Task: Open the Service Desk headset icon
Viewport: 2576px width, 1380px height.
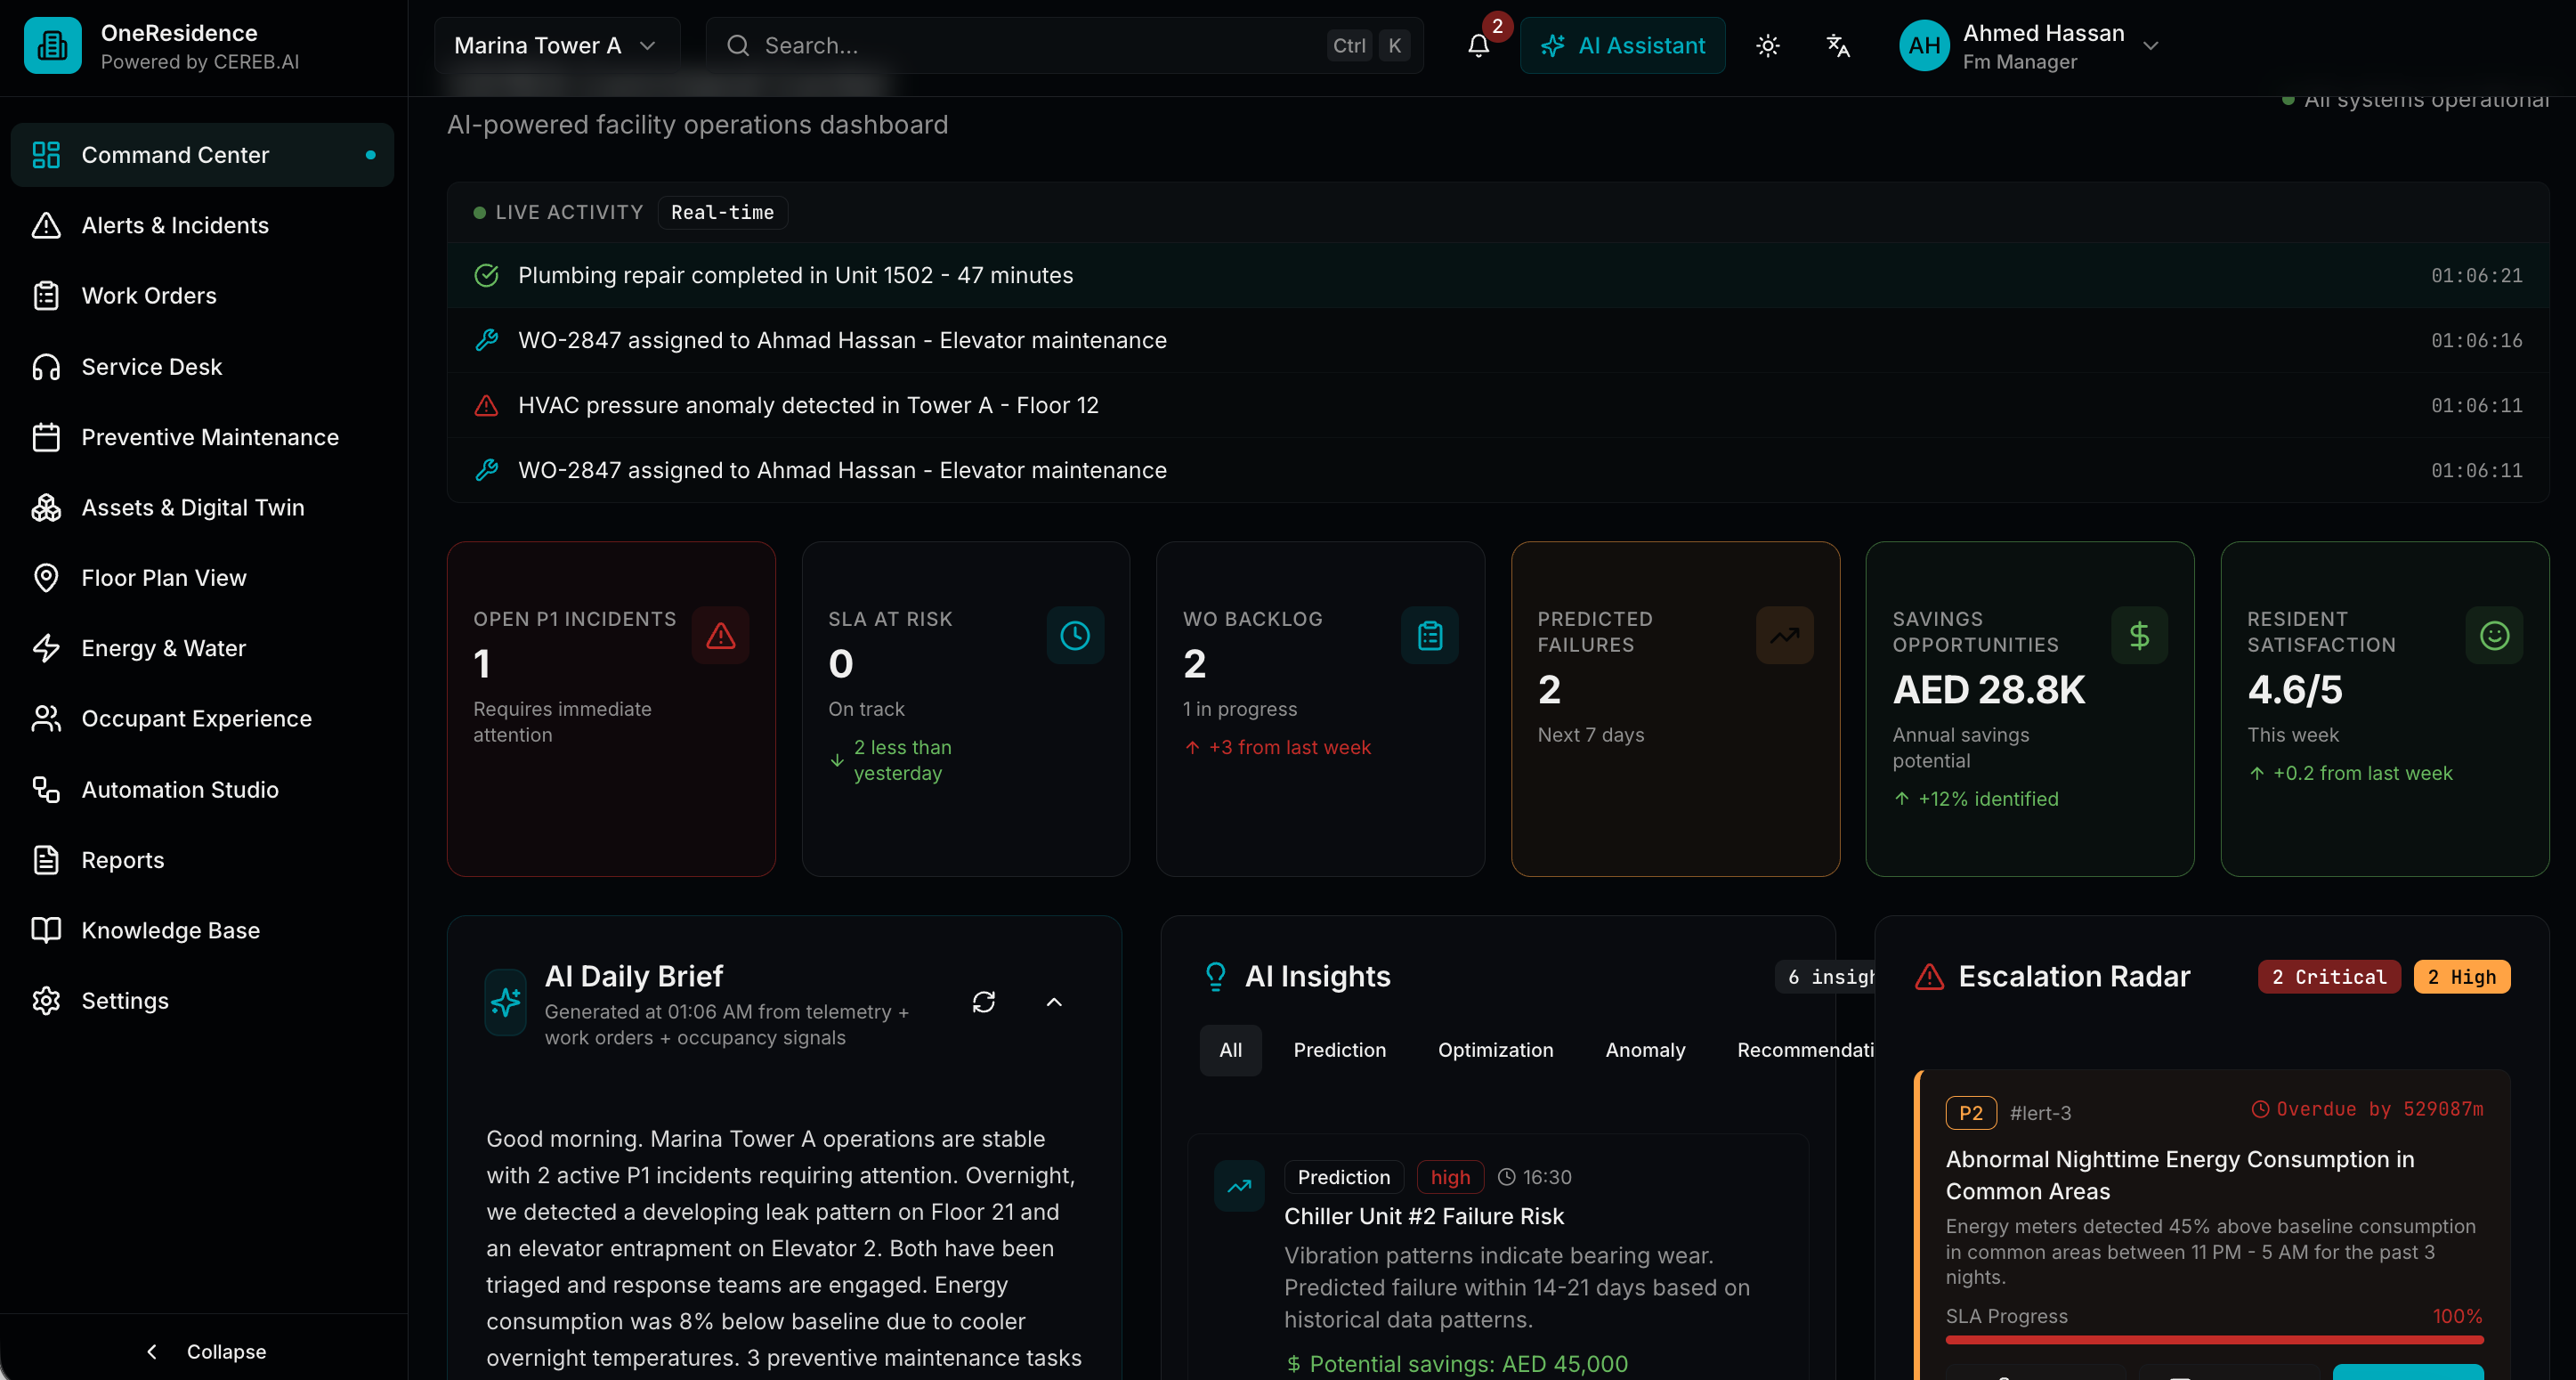Action: 46,366
